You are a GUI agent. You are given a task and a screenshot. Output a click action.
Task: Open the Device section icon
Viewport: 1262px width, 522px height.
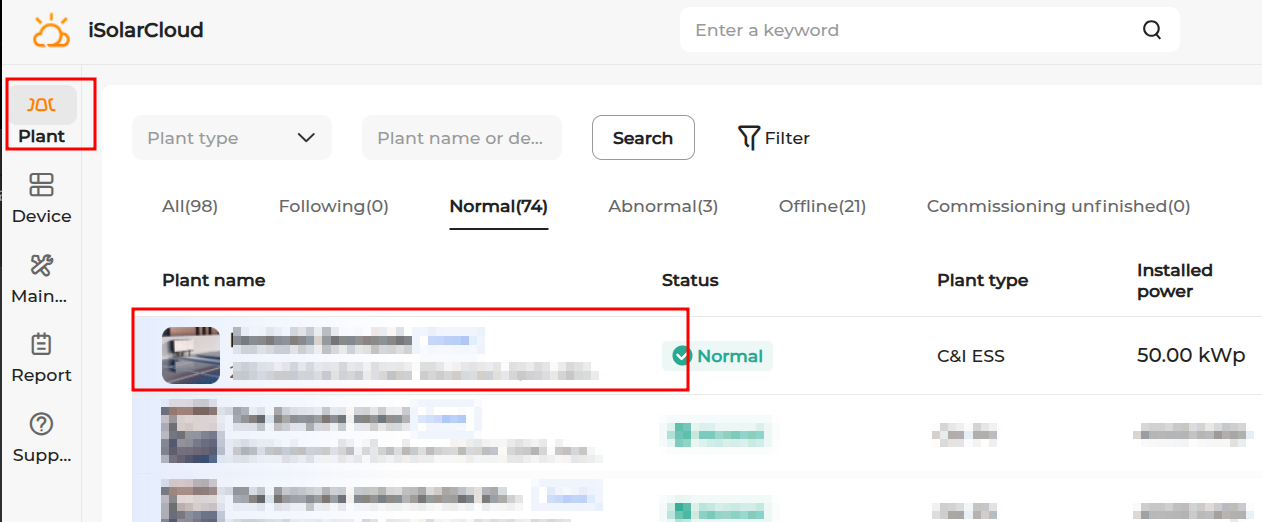tap(41, 185)
